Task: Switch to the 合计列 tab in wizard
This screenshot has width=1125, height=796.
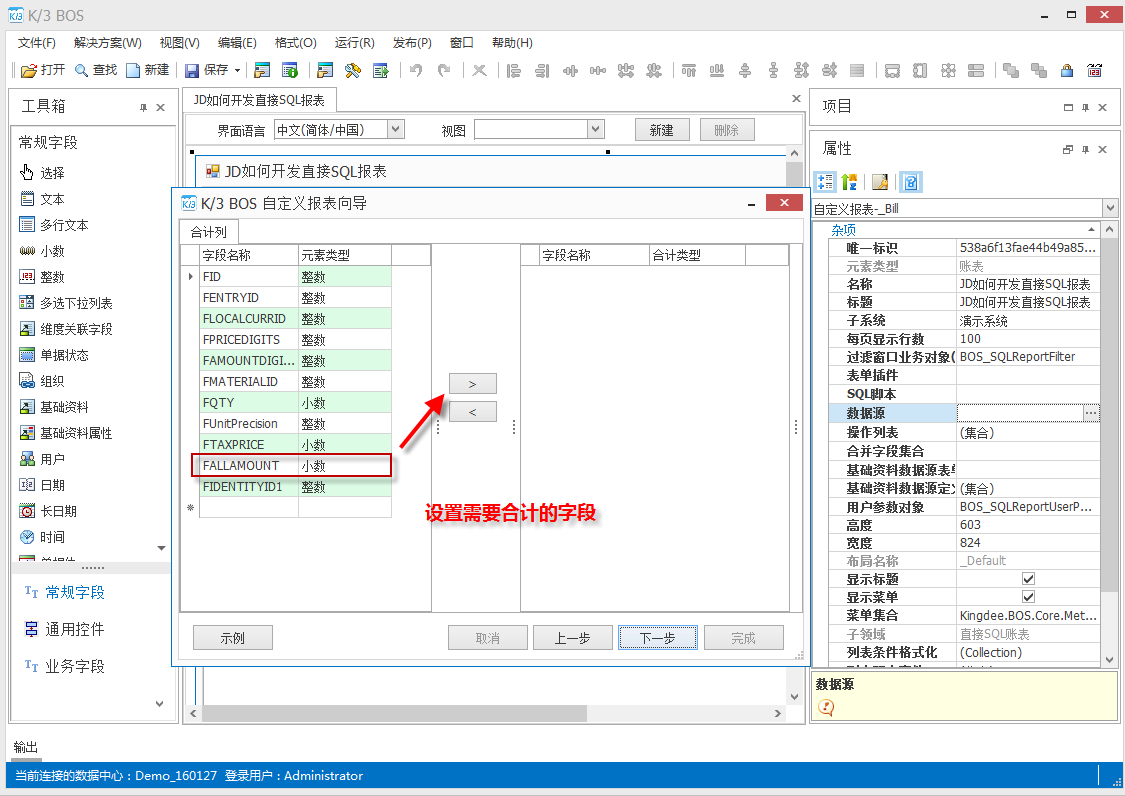Action: pos(209,232)
